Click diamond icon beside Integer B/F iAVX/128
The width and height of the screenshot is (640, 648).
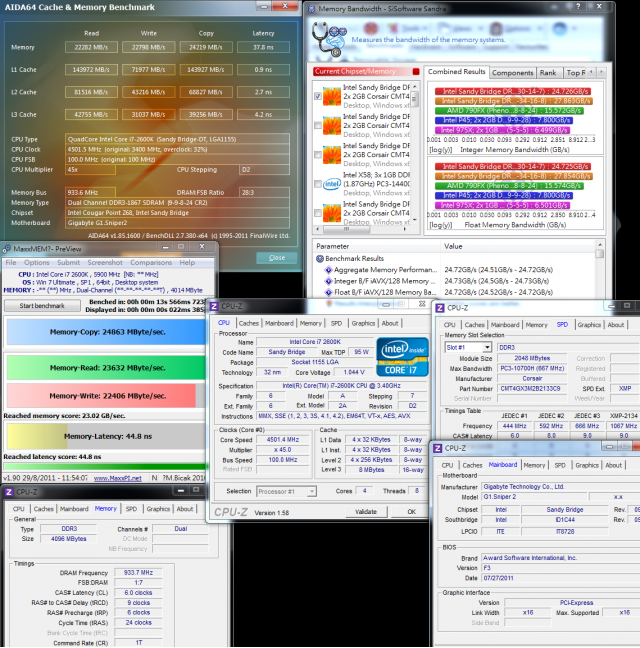(328, 281)
